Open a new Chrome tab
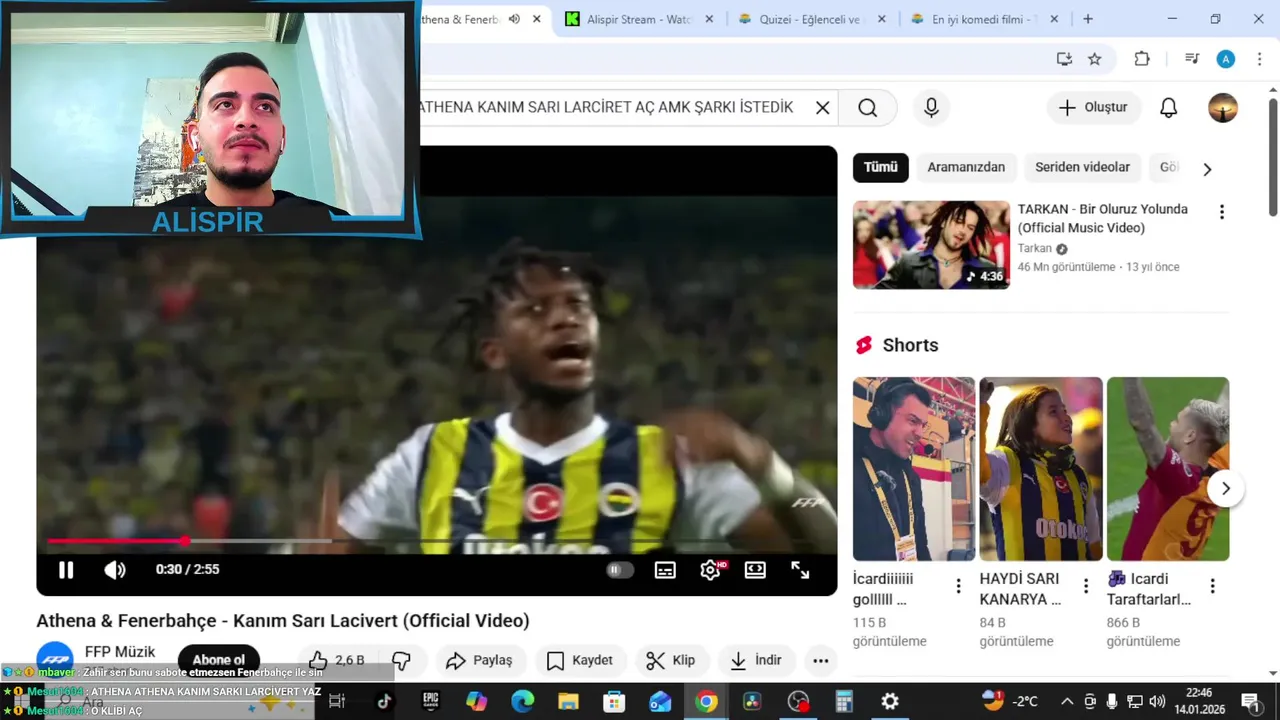Image resolution: width=1280 pixels, height=720 pixels. point(1088,19)
